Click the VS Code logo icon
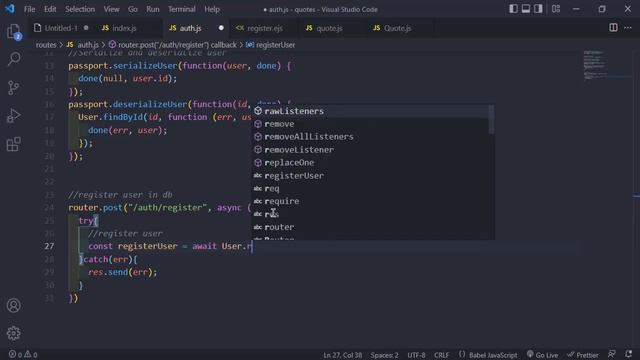The height and width of the screenshot is (360, 640). (x=10, y=9)
